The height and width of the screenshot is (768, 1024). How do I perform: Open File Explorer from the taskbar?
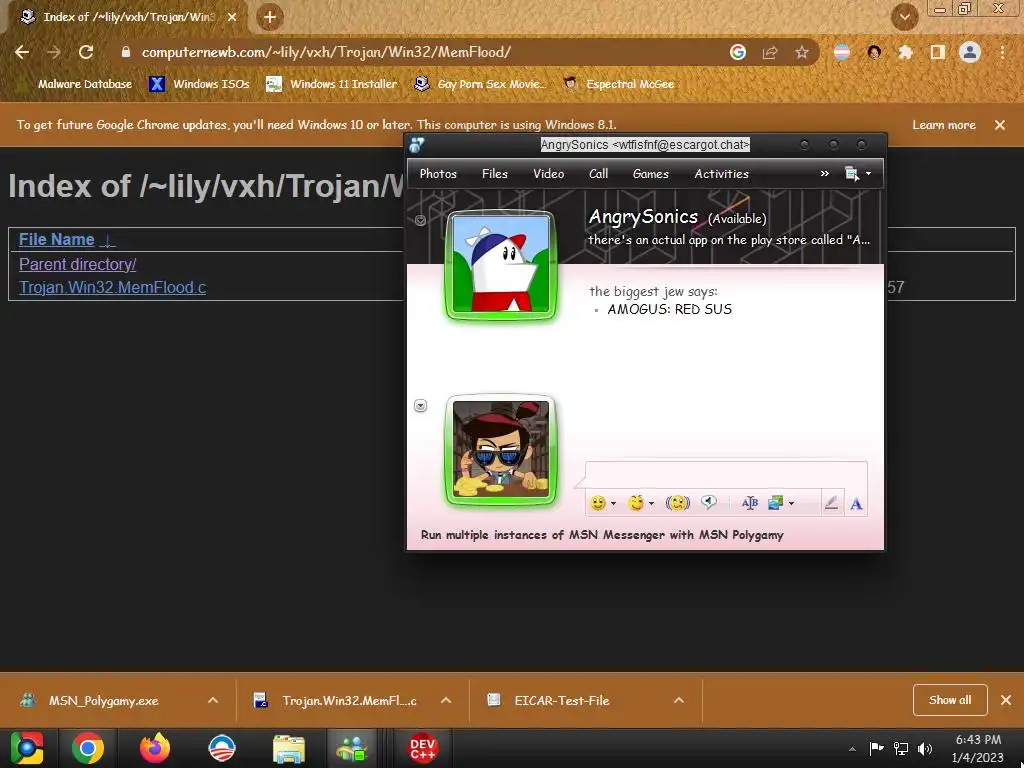point(289,748)
